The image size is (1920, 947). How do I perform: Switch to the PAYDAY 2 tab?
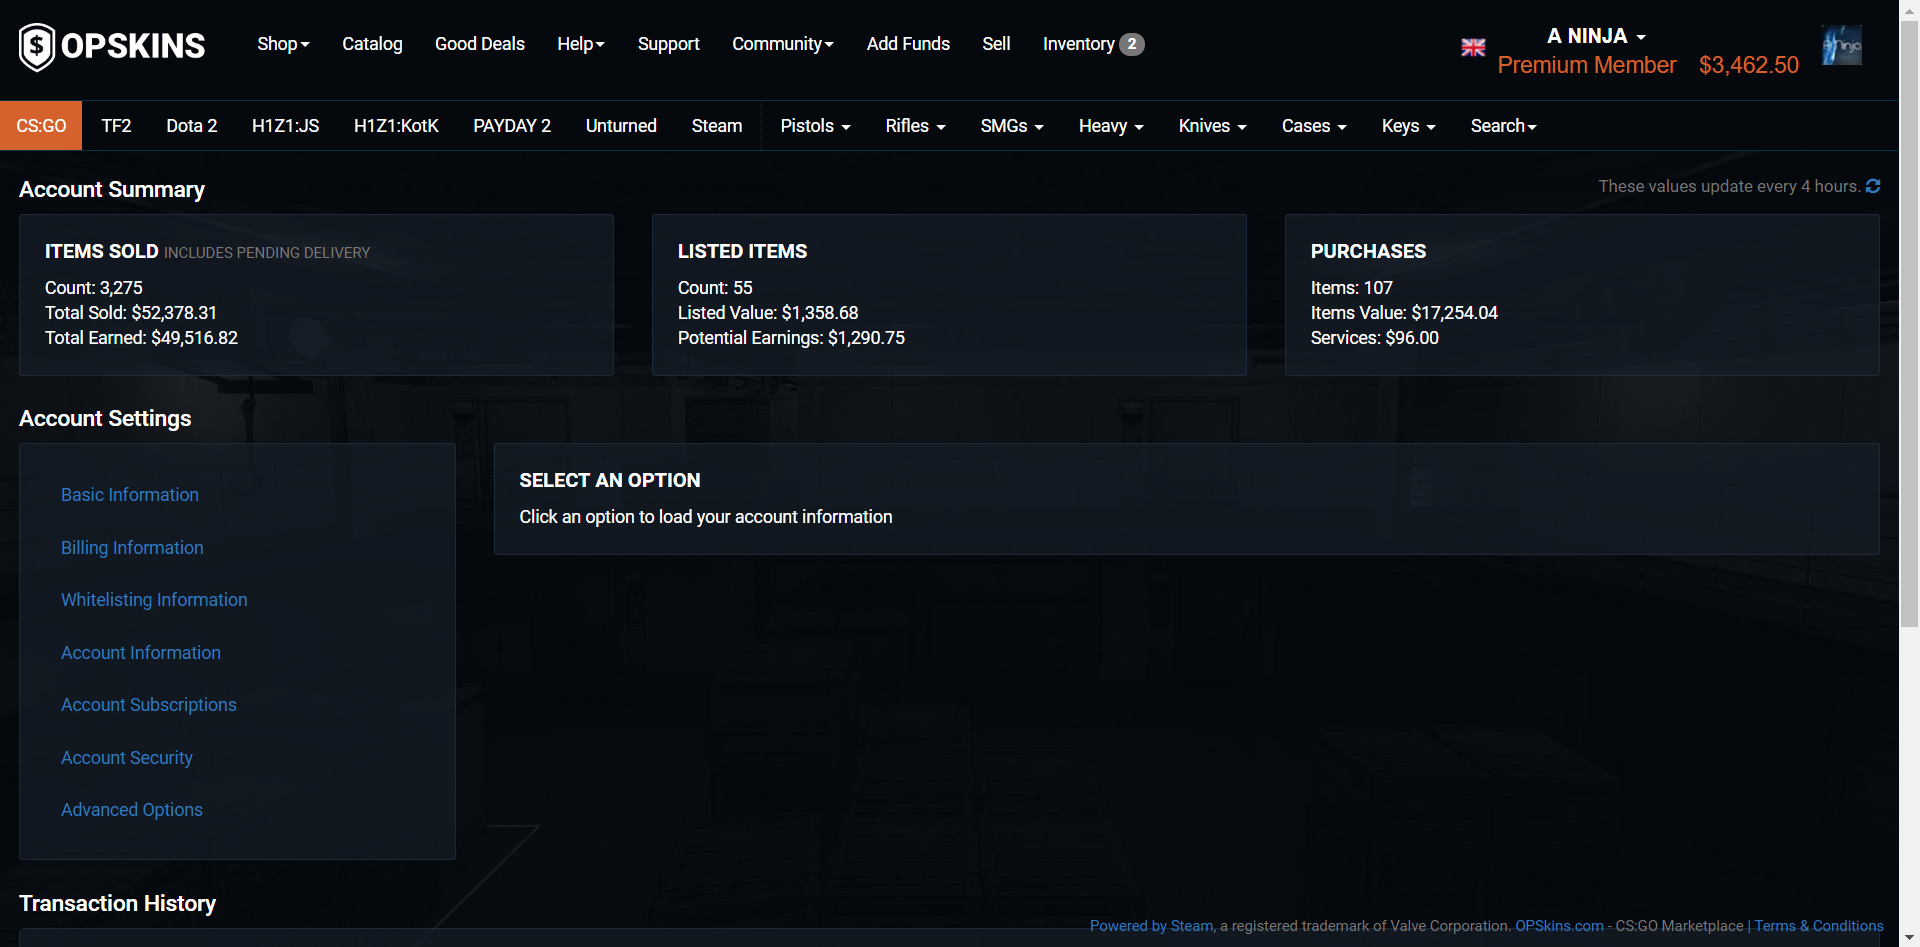(x=512, y=126)
